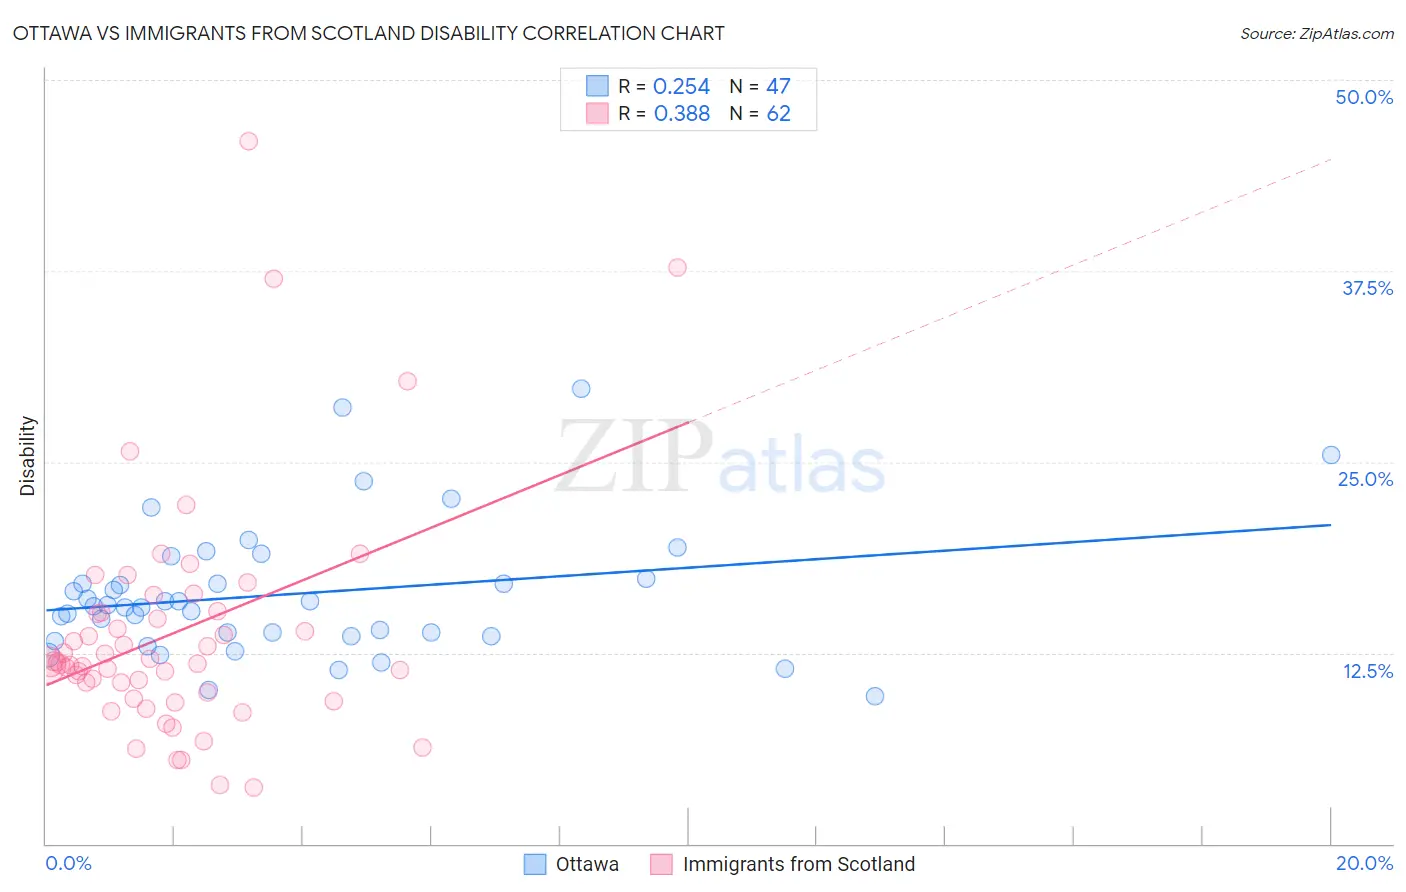The image size is (1406, 892).
Task: Click the blue R = 0.254 swatch
Action: pos(597,86)
